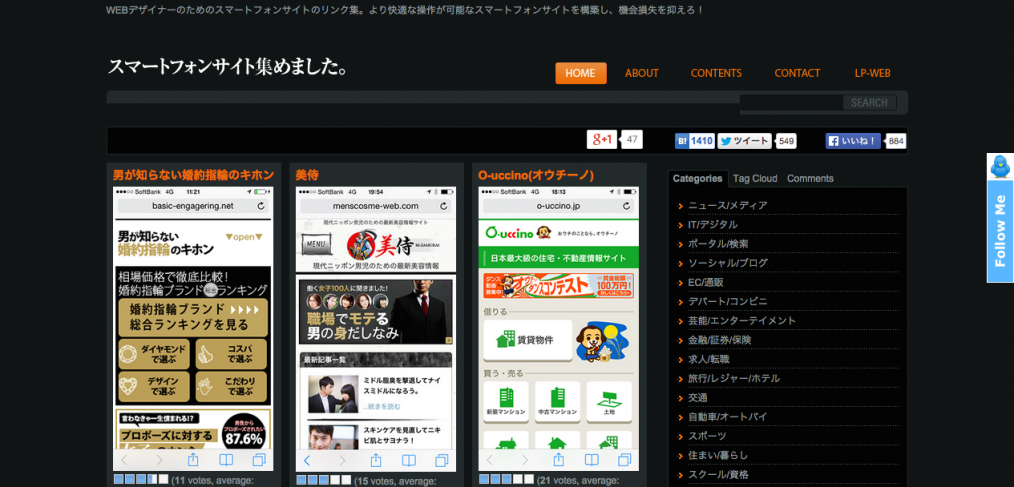Click the Facebook いいね！ button

(853, 141)
